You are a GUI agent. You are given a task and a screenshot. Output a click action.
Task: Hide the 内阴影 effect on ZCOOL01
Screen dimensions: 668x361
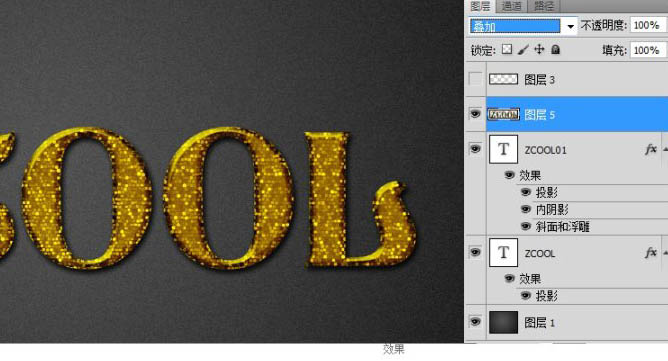[526, 209]
